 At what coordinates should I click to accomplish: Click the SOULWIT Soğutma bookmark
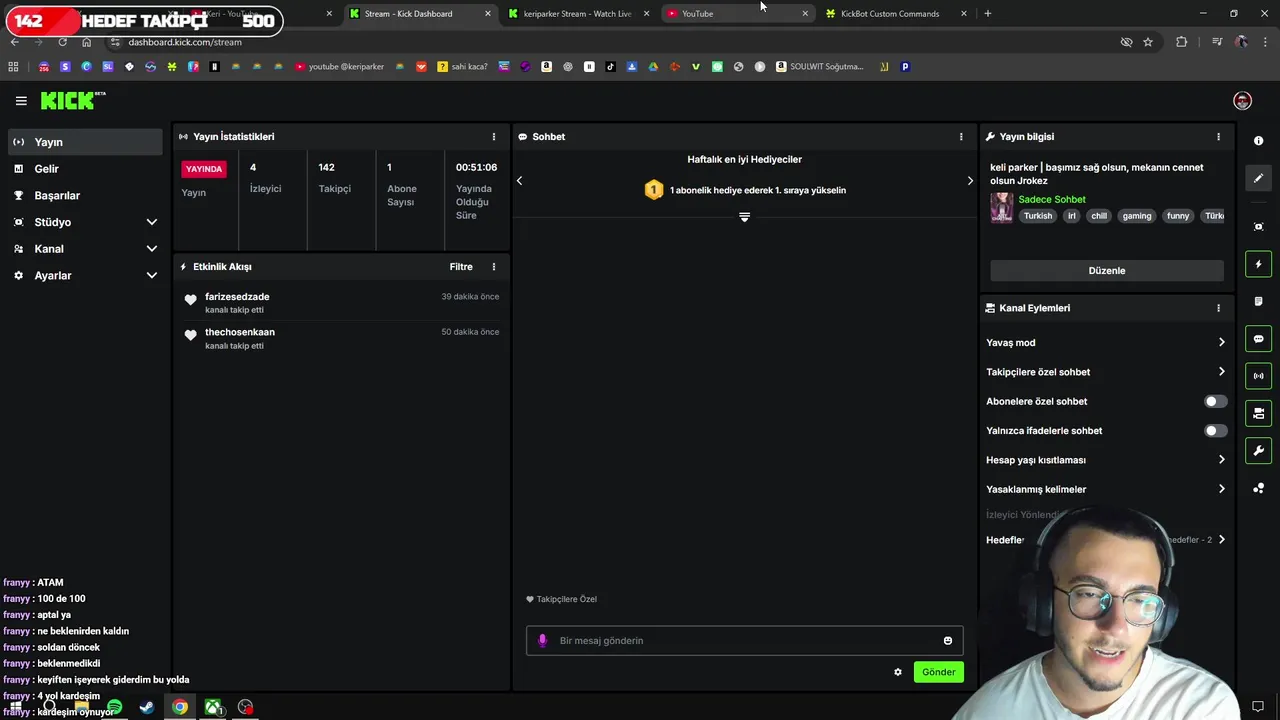tap(819, 67)
